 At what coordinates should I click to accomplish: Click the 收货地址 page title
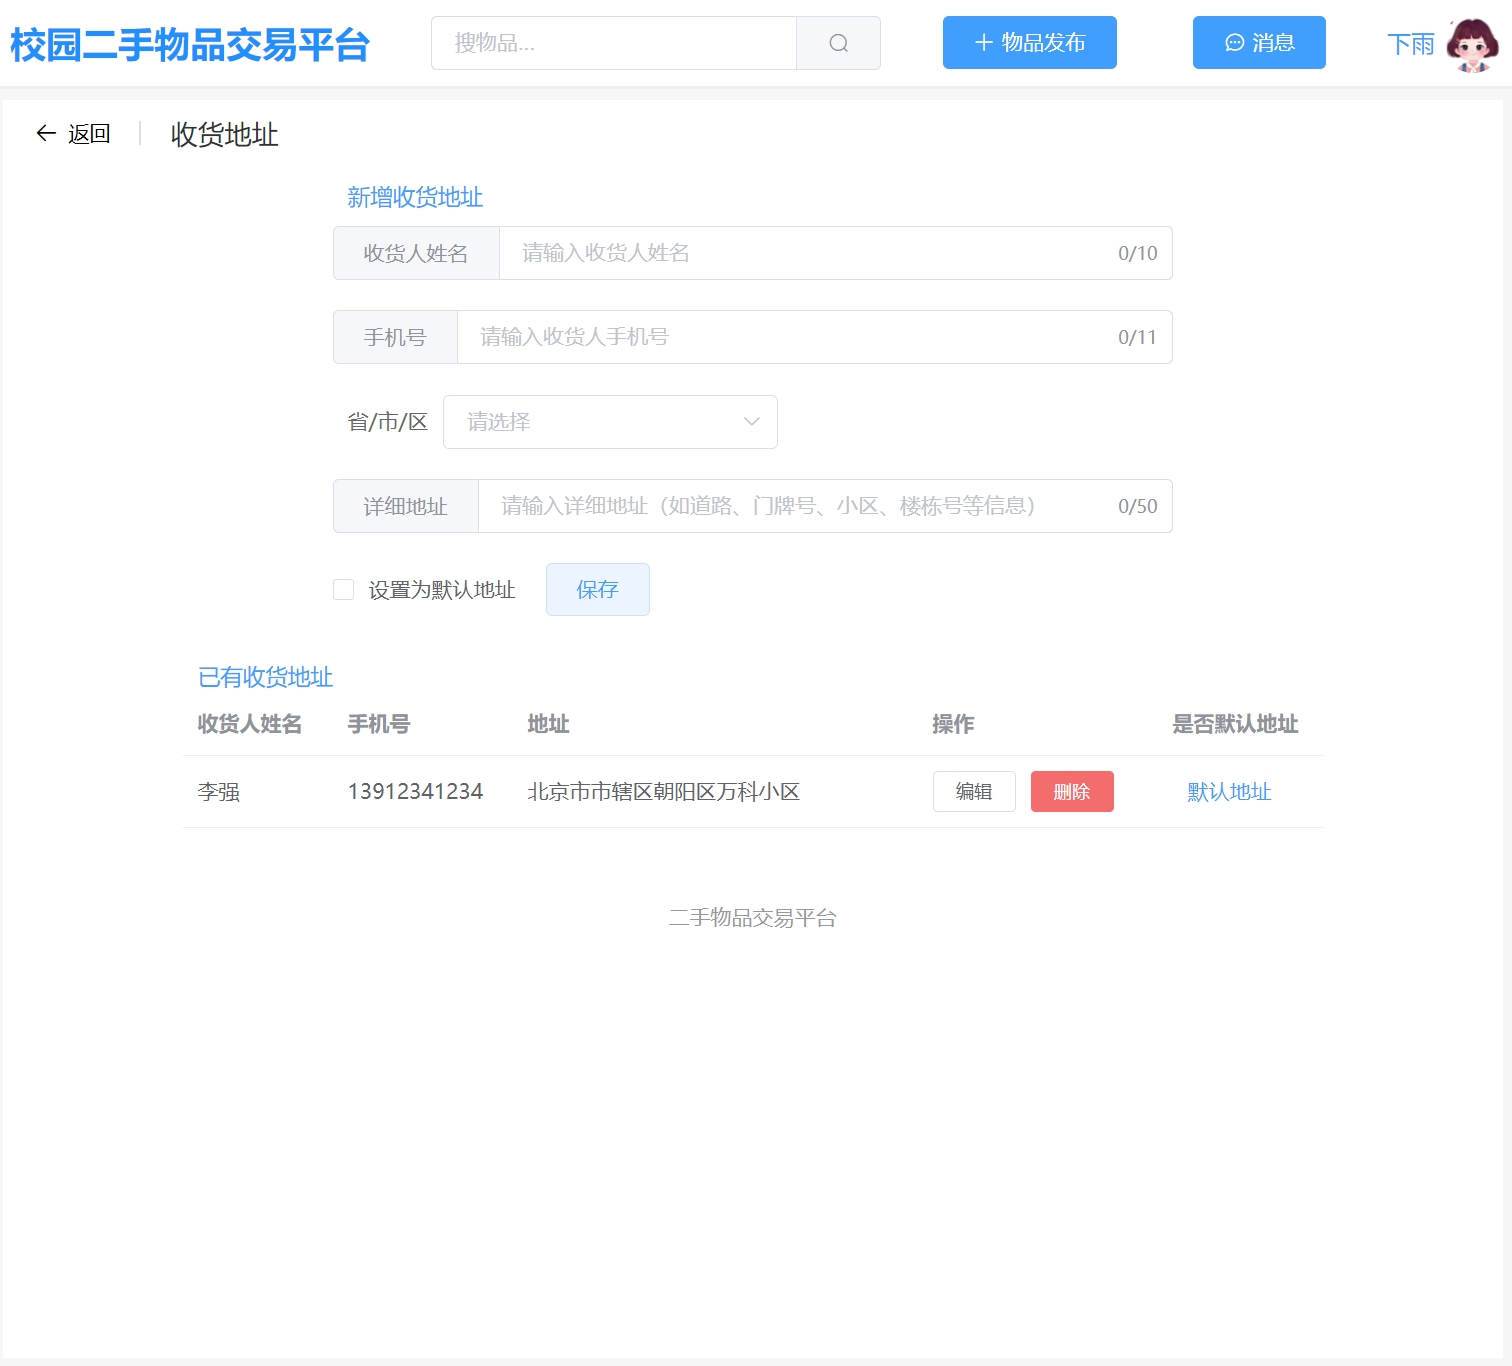224,134
